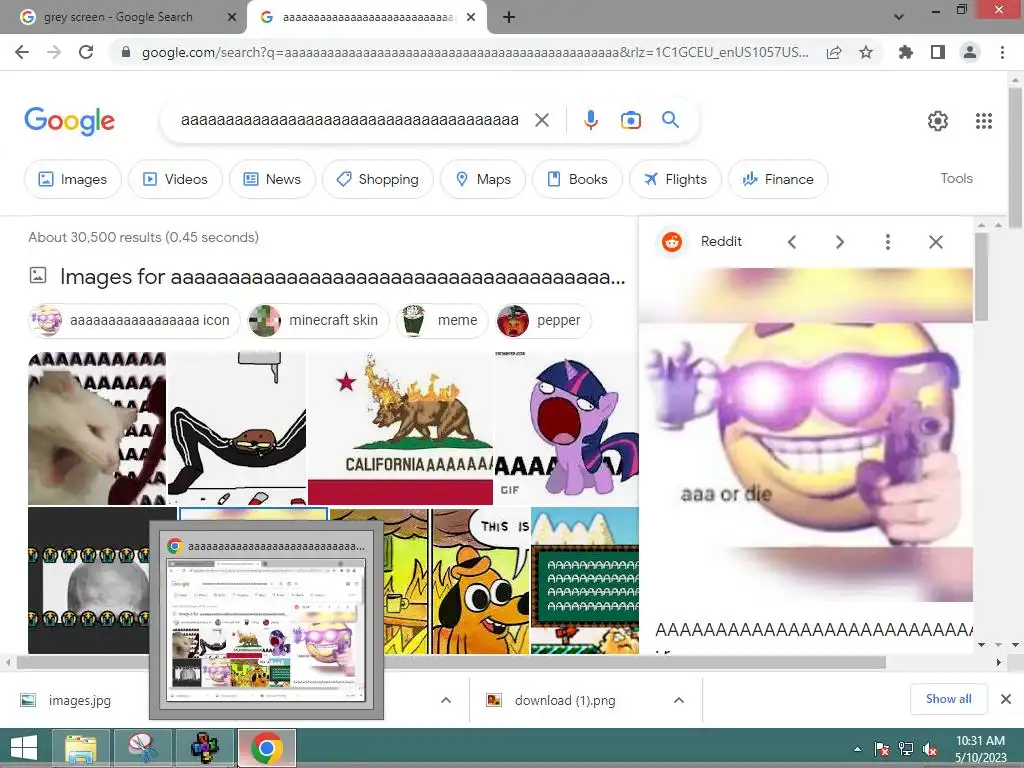Select the pepper suggestion chip
1024x768 pixels.
(x=543, y=321)
